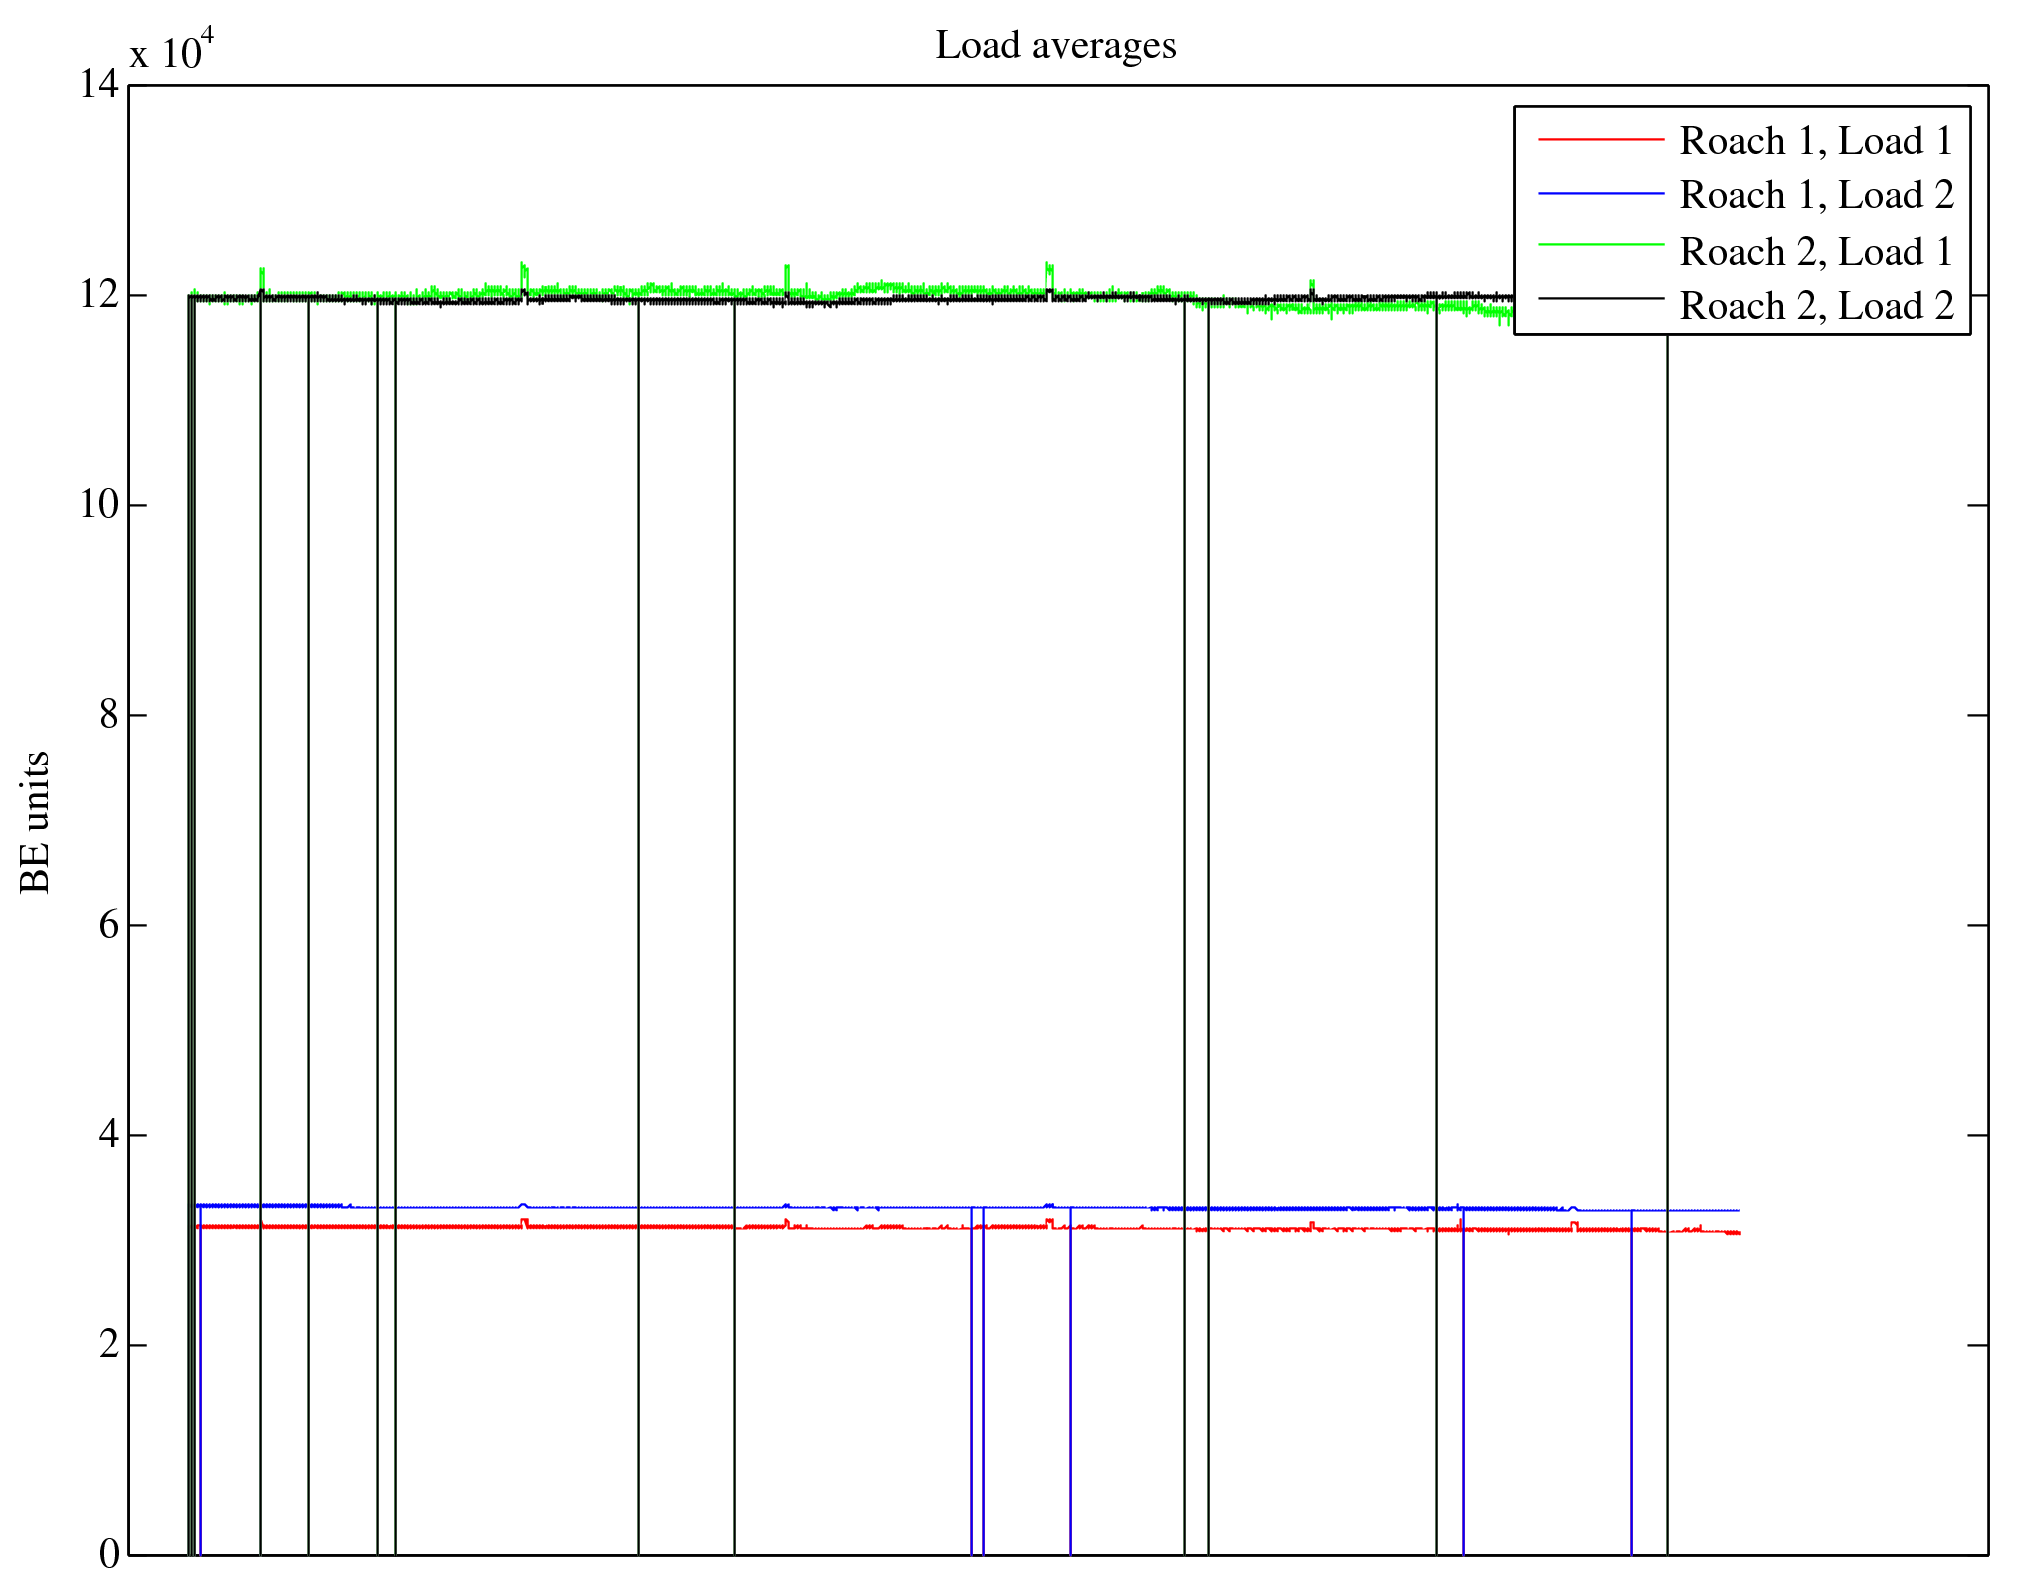The width and height of the screenshot is (2017, 1592).
Task: Click the black line sample in legend
Action: click(1600, 298)
